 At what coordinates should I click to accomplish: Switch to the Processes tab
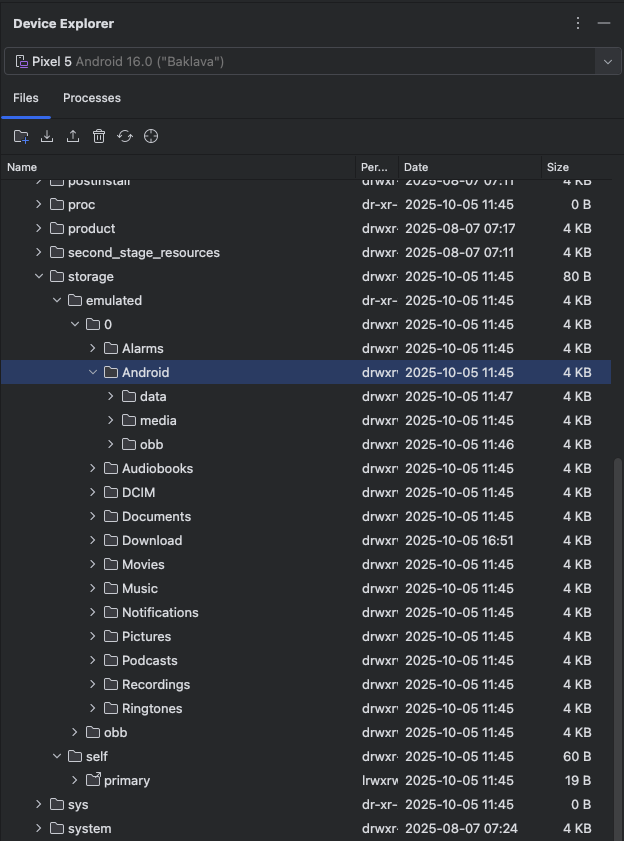[92, 98]
